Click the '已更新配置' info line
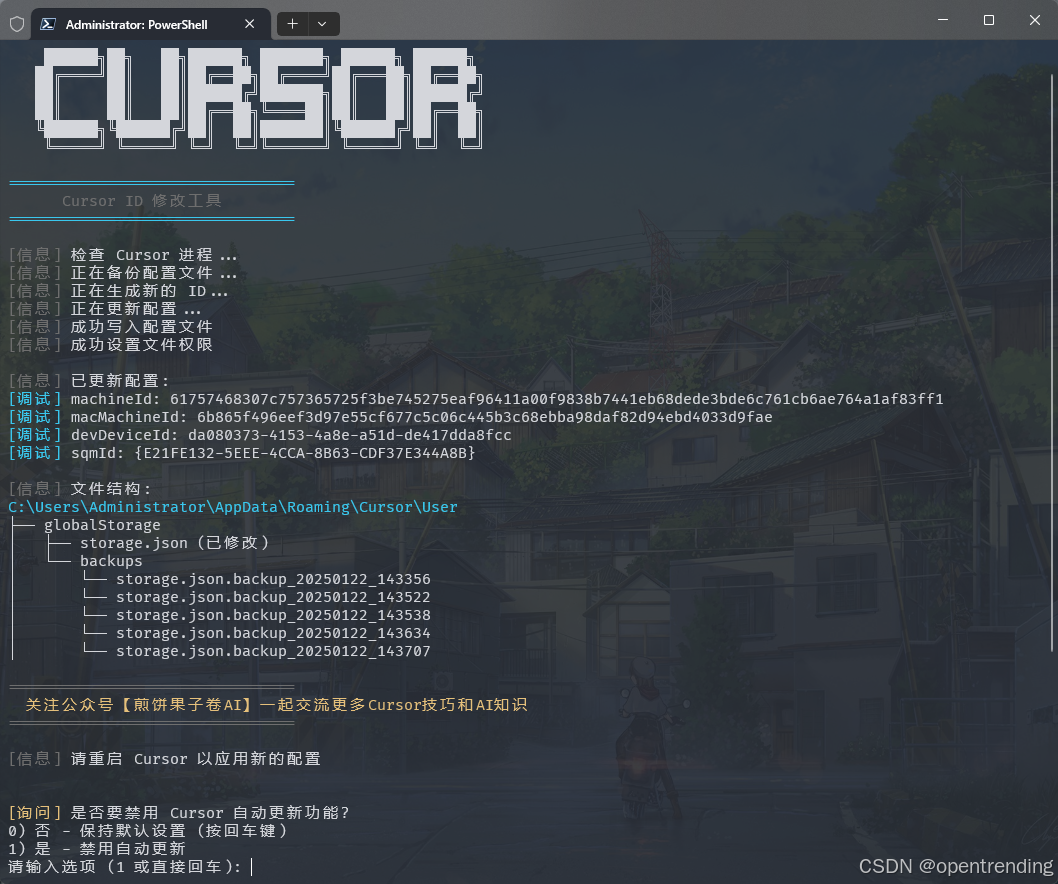 click(x=89, y=381)
